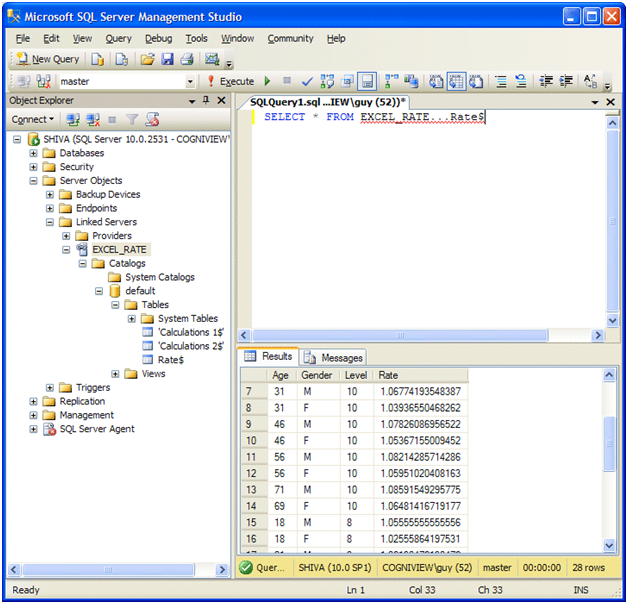Click the Comment Out Selected Lines icon
The width and height of the screenshot is (628, 604).
coord(501,82)
